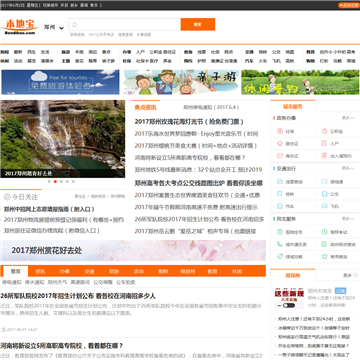Screen dimensions: 360x360
Task: Open the tag icon in 民生服务
Action: [x=280, y=257]
